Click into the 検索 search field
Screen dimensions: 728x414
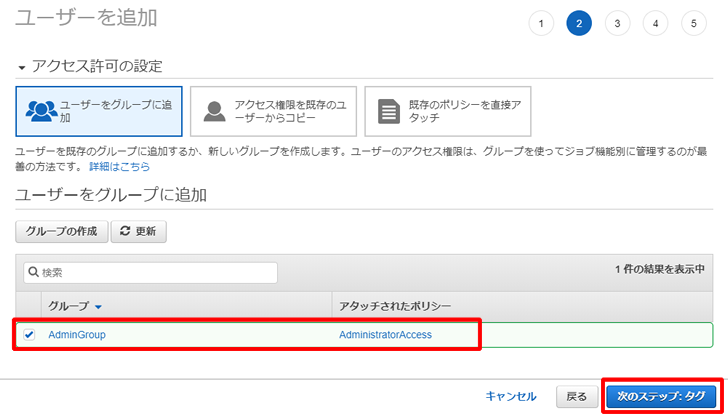click(x=150, y=273)
